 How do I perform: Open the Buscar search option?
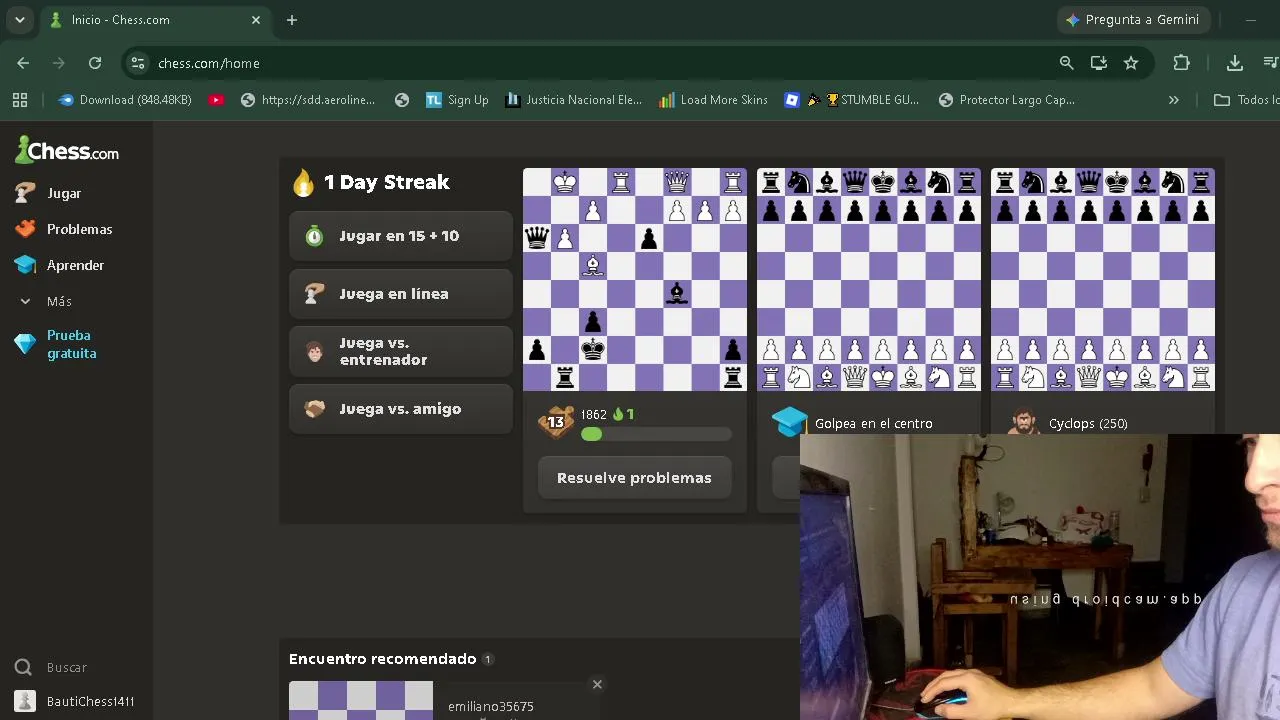tap(66, 667)
